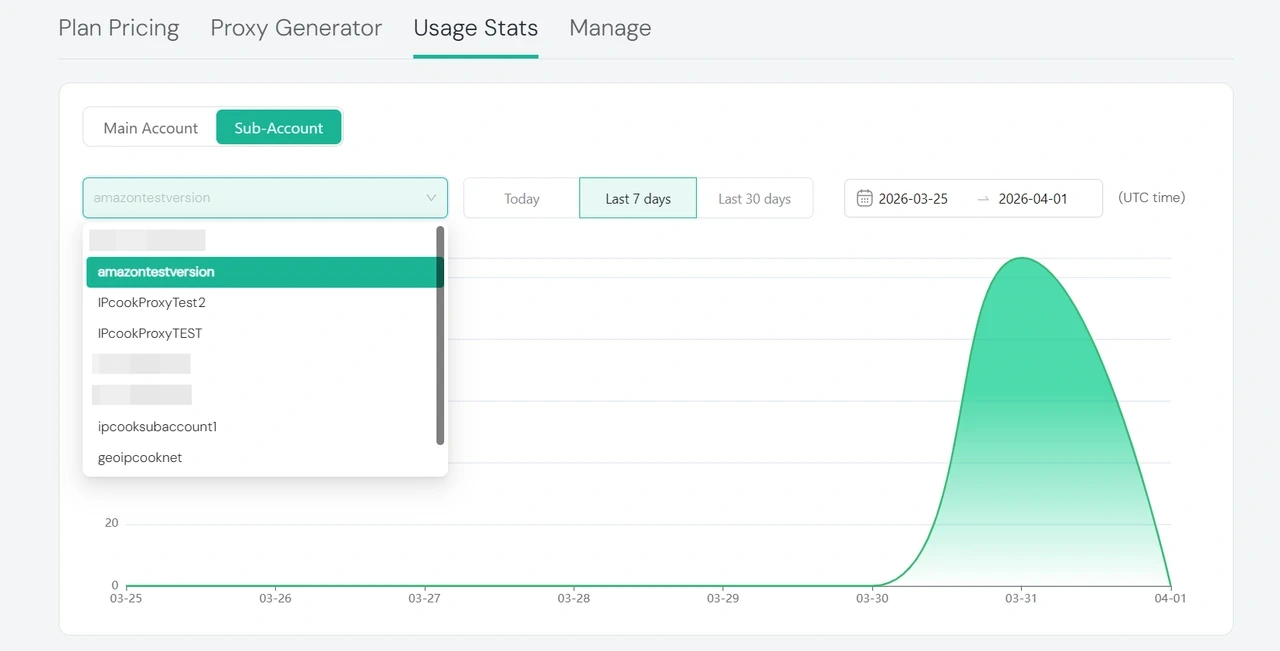Click the Last 7 days button

click(x=637, y=198)
